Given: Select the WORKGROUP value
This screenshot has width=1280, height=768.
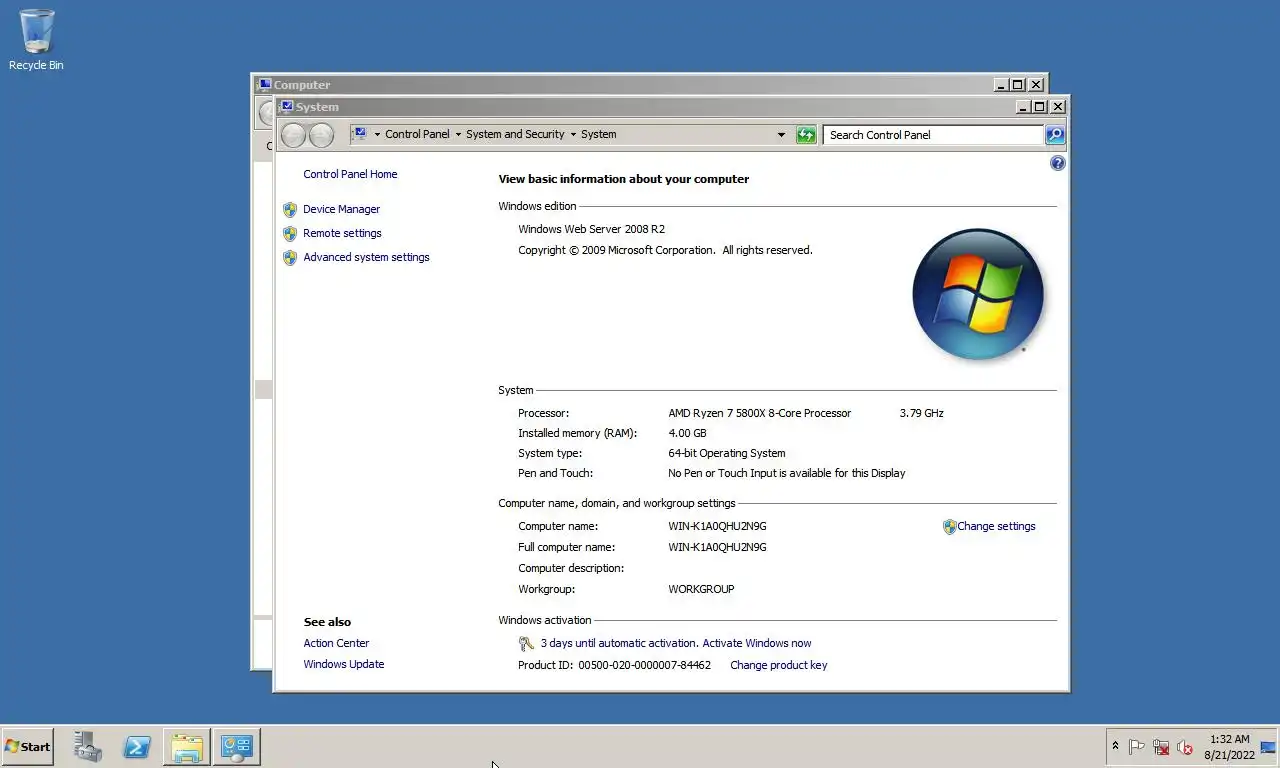Looking at the screenshot, I should coord(701,589).
